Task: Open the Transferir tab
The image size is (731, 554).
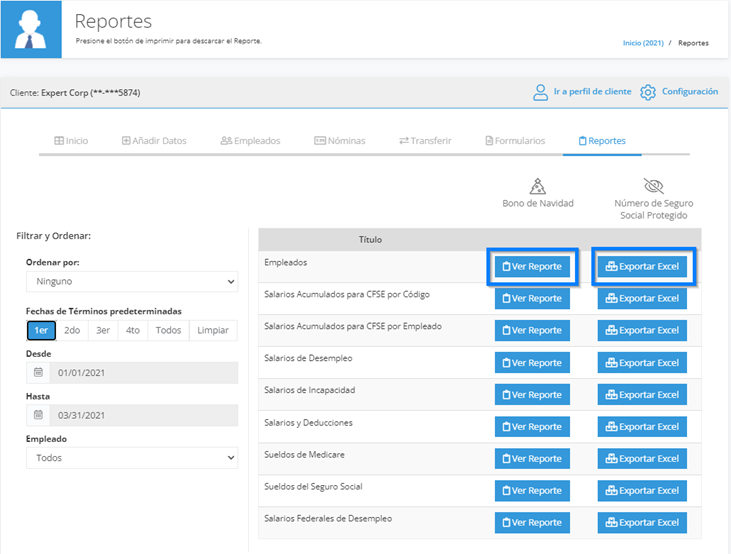Action: [x=425, y=141]
